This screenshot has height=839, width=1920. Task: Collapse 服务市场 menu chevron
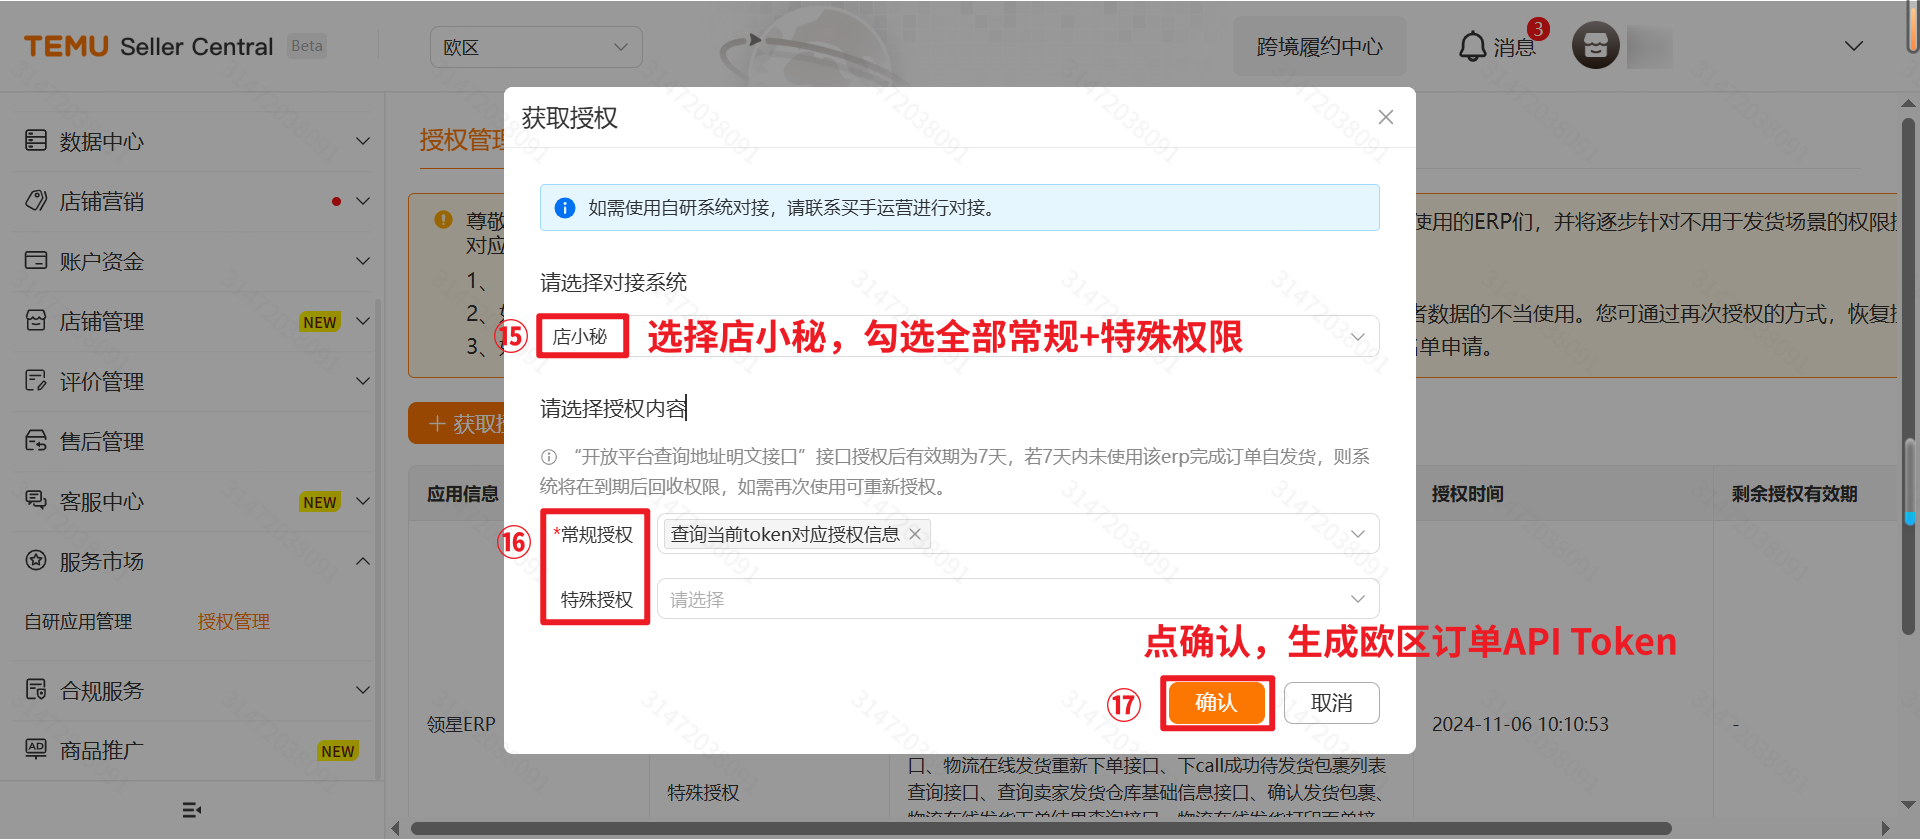tap(363, 561)
